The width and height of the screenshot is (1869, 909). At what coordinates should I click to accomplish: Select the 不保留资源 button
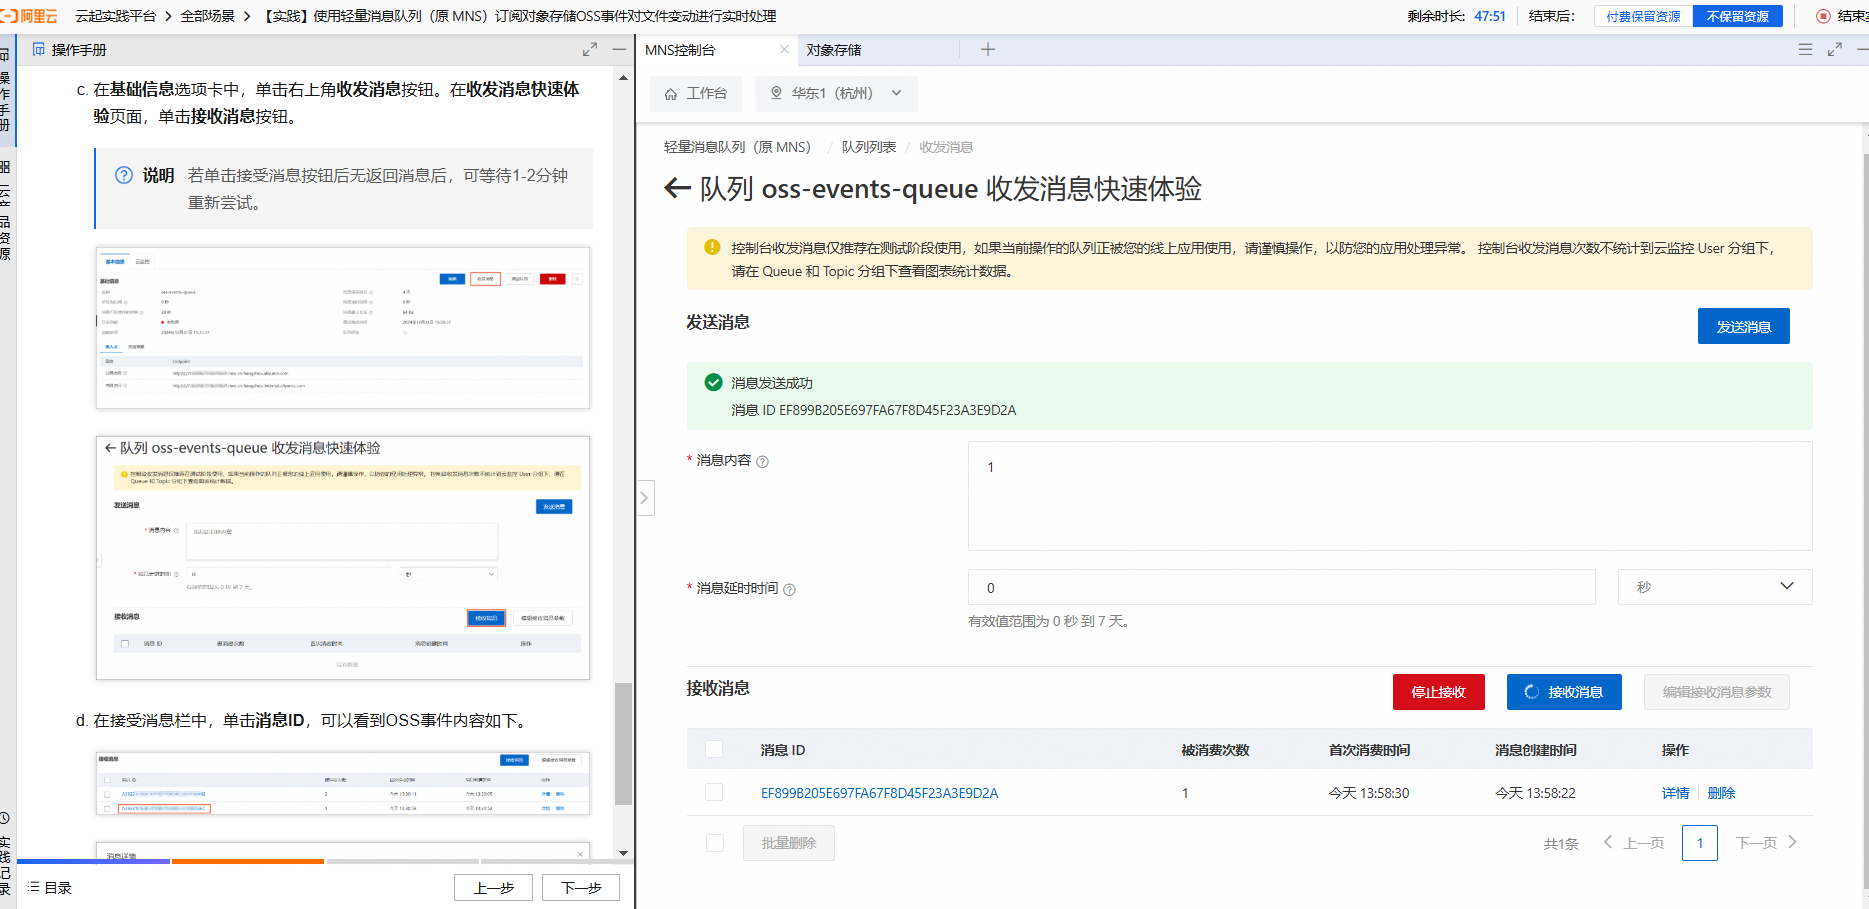[1738, 16]
